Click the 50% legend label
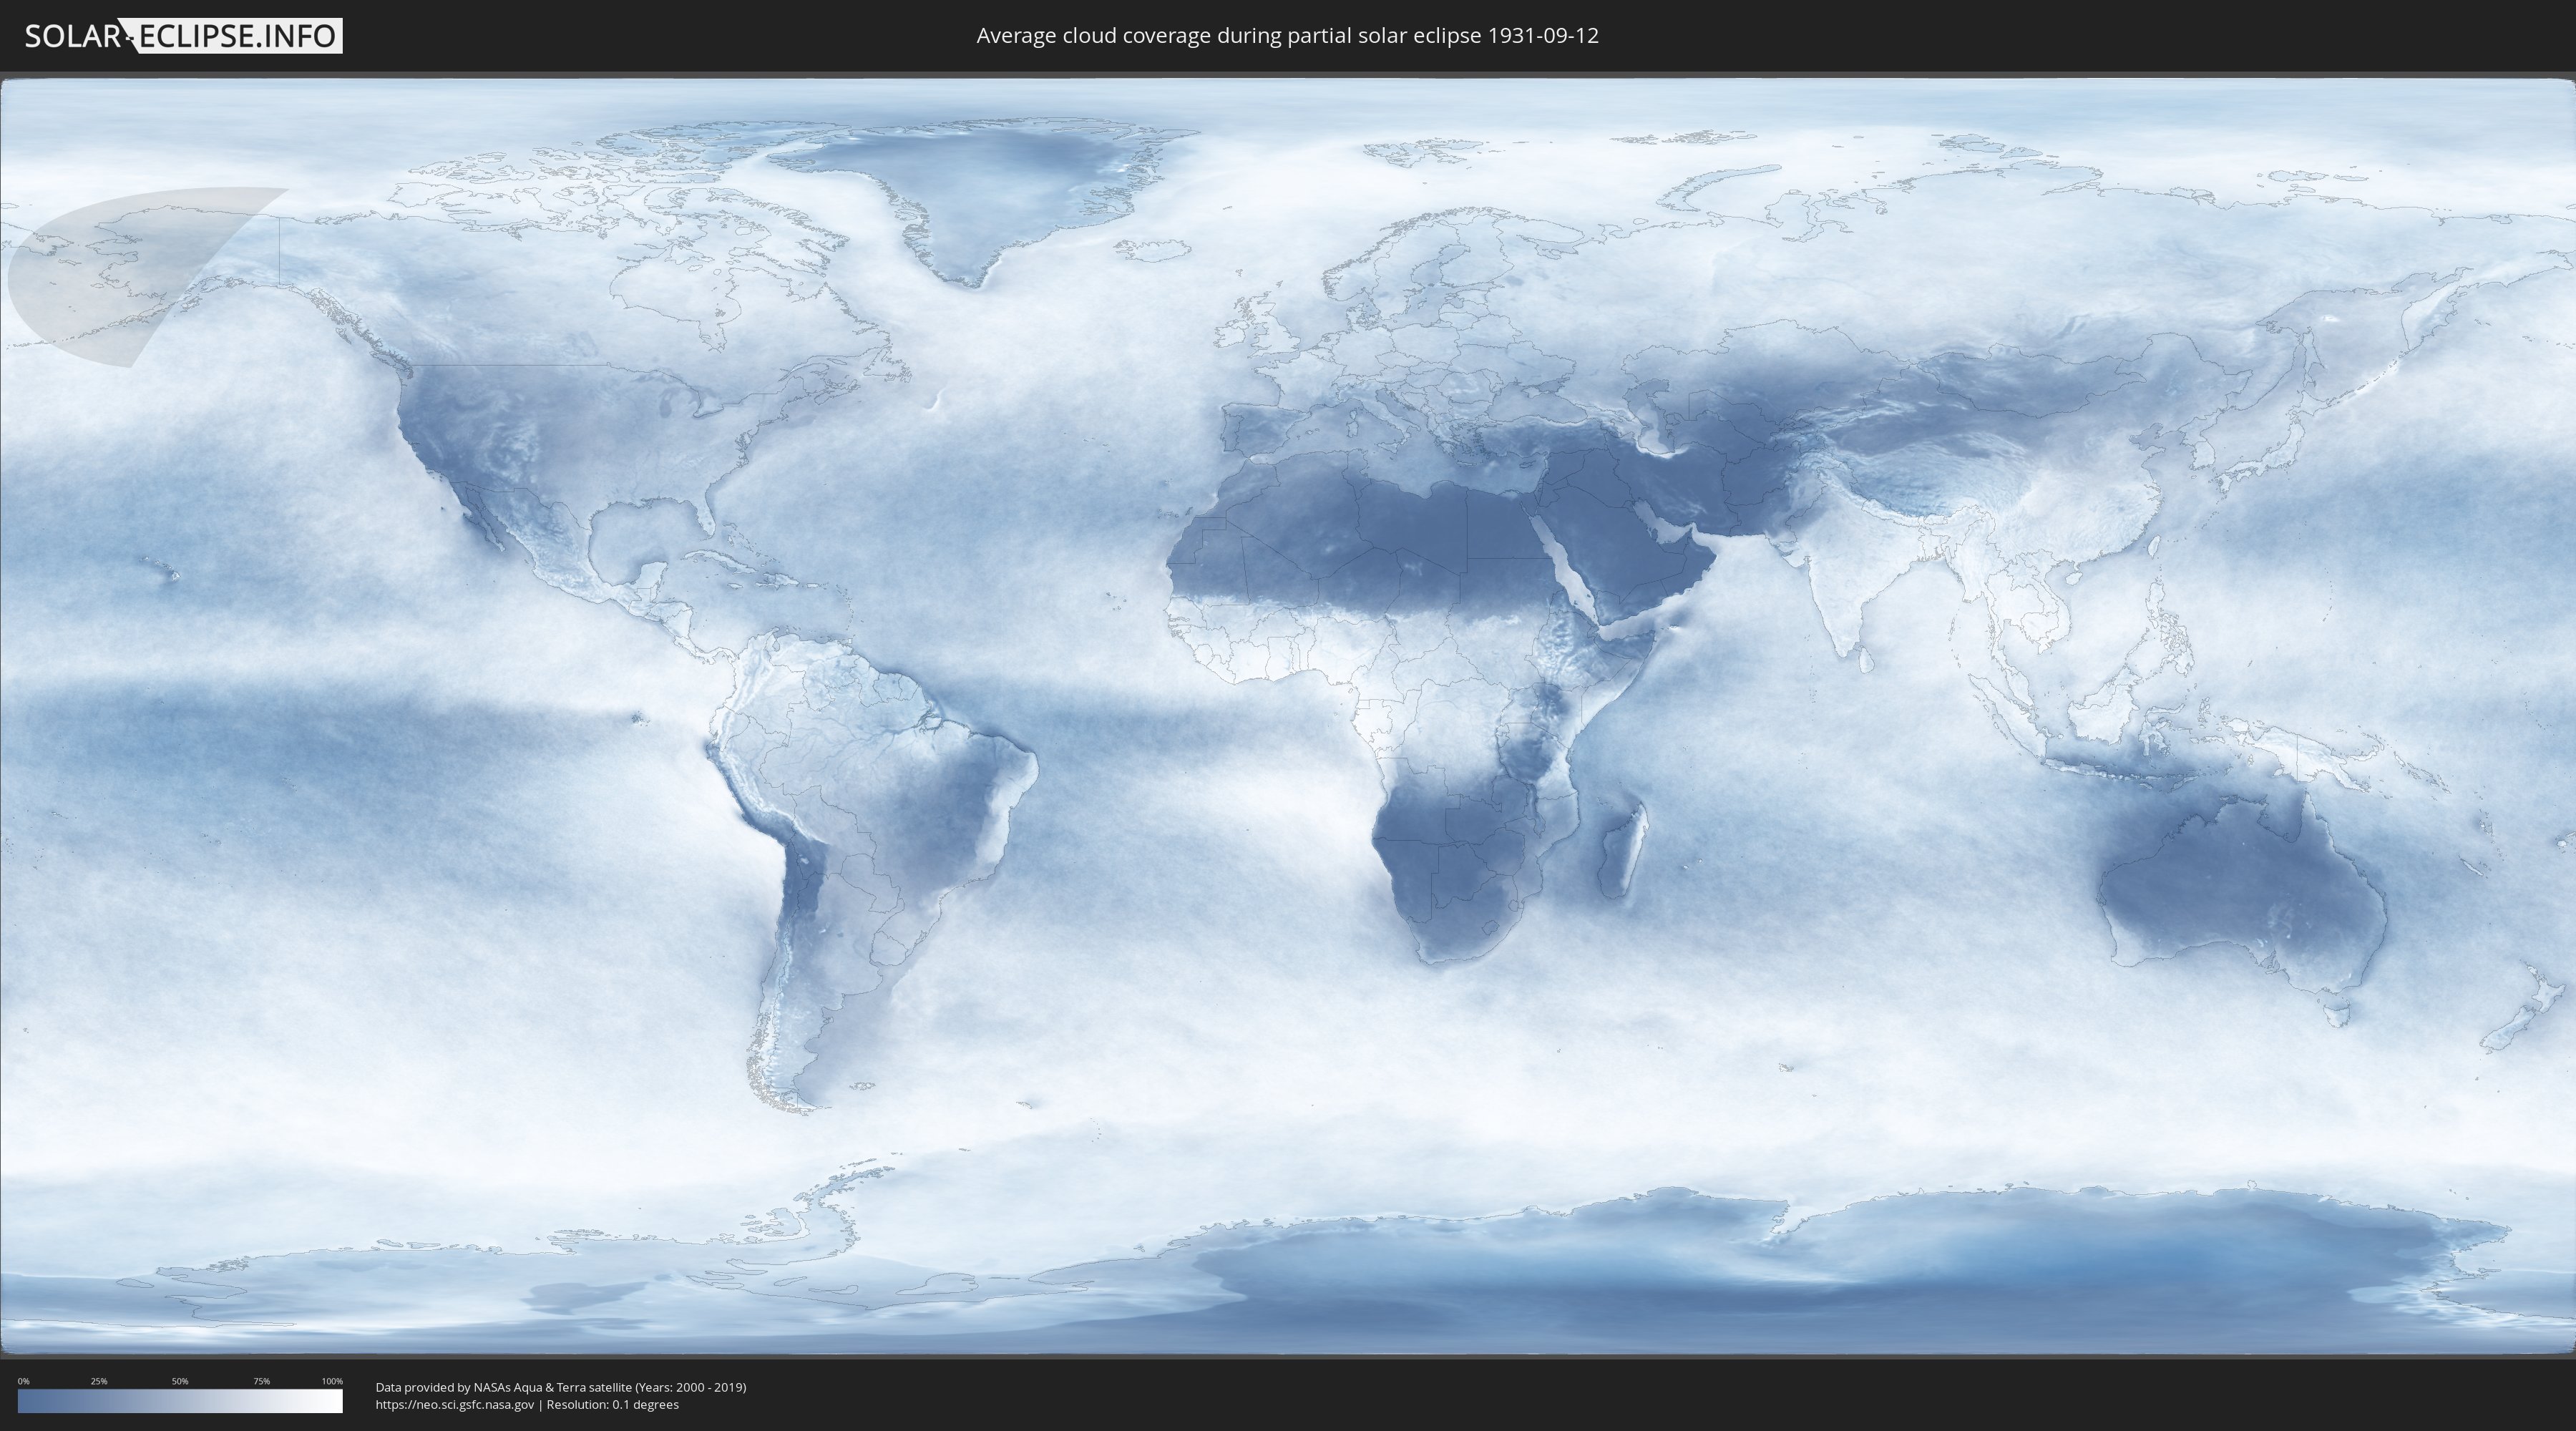This screenshot has width=2576, height=1431. [180, 1381]
